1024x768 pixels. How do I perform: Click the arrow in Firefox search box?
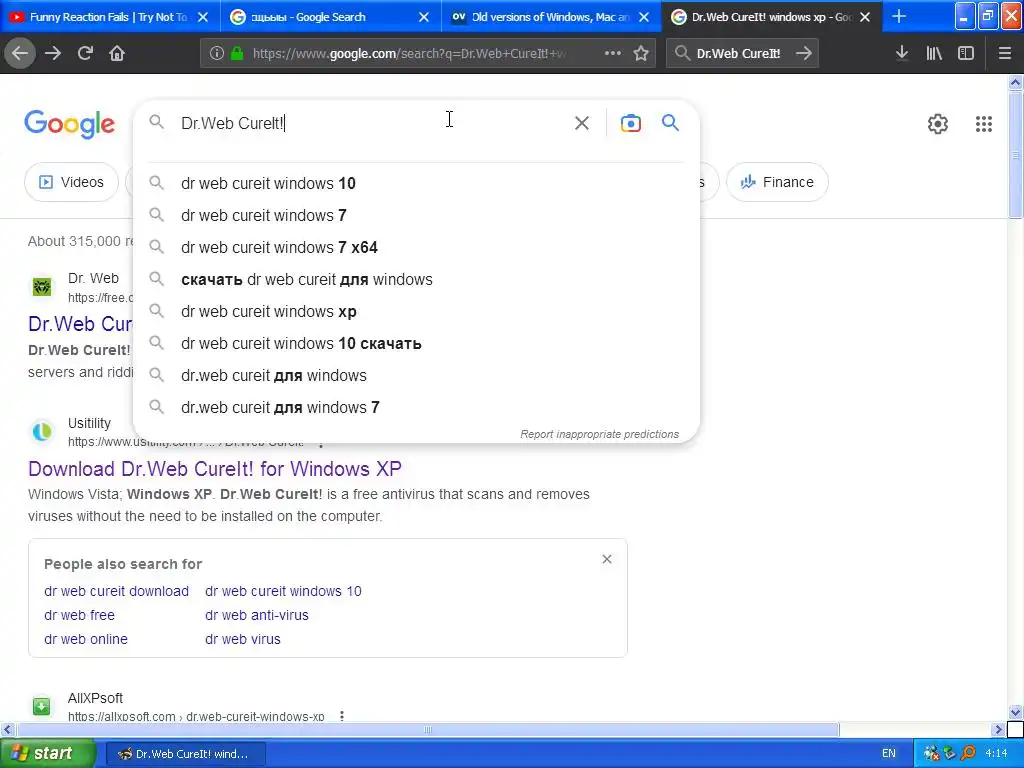[x=804, y=54]
